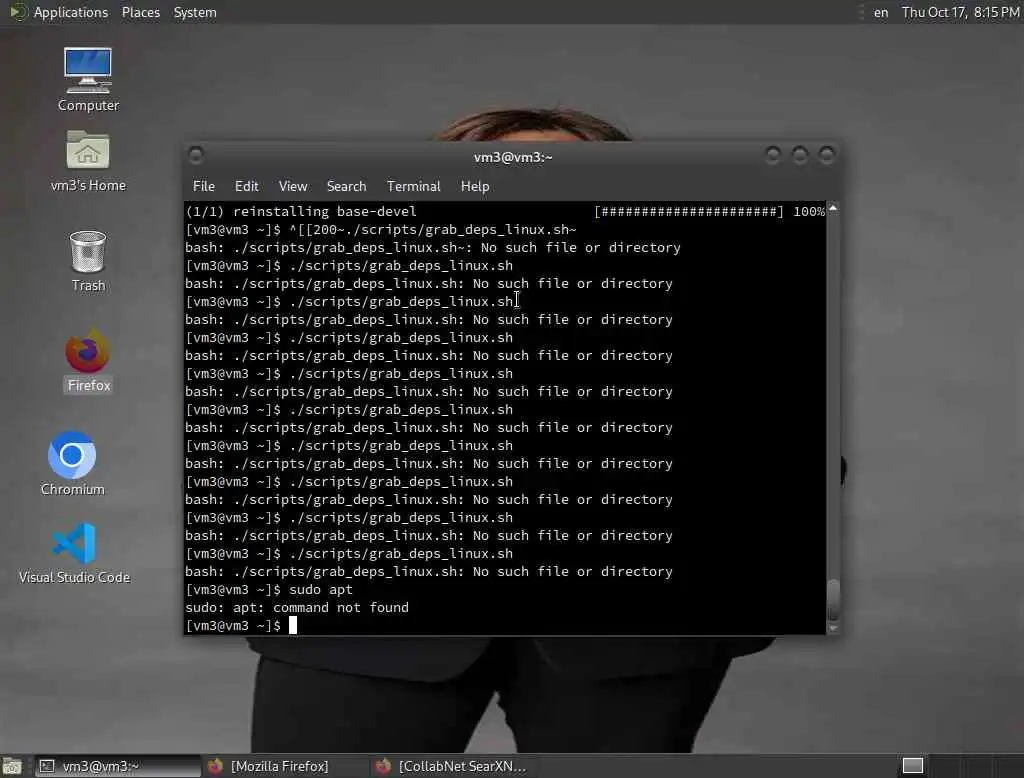Open the Search menu in terminal
The image size is (1024, 778).
[x=346, y=186]
